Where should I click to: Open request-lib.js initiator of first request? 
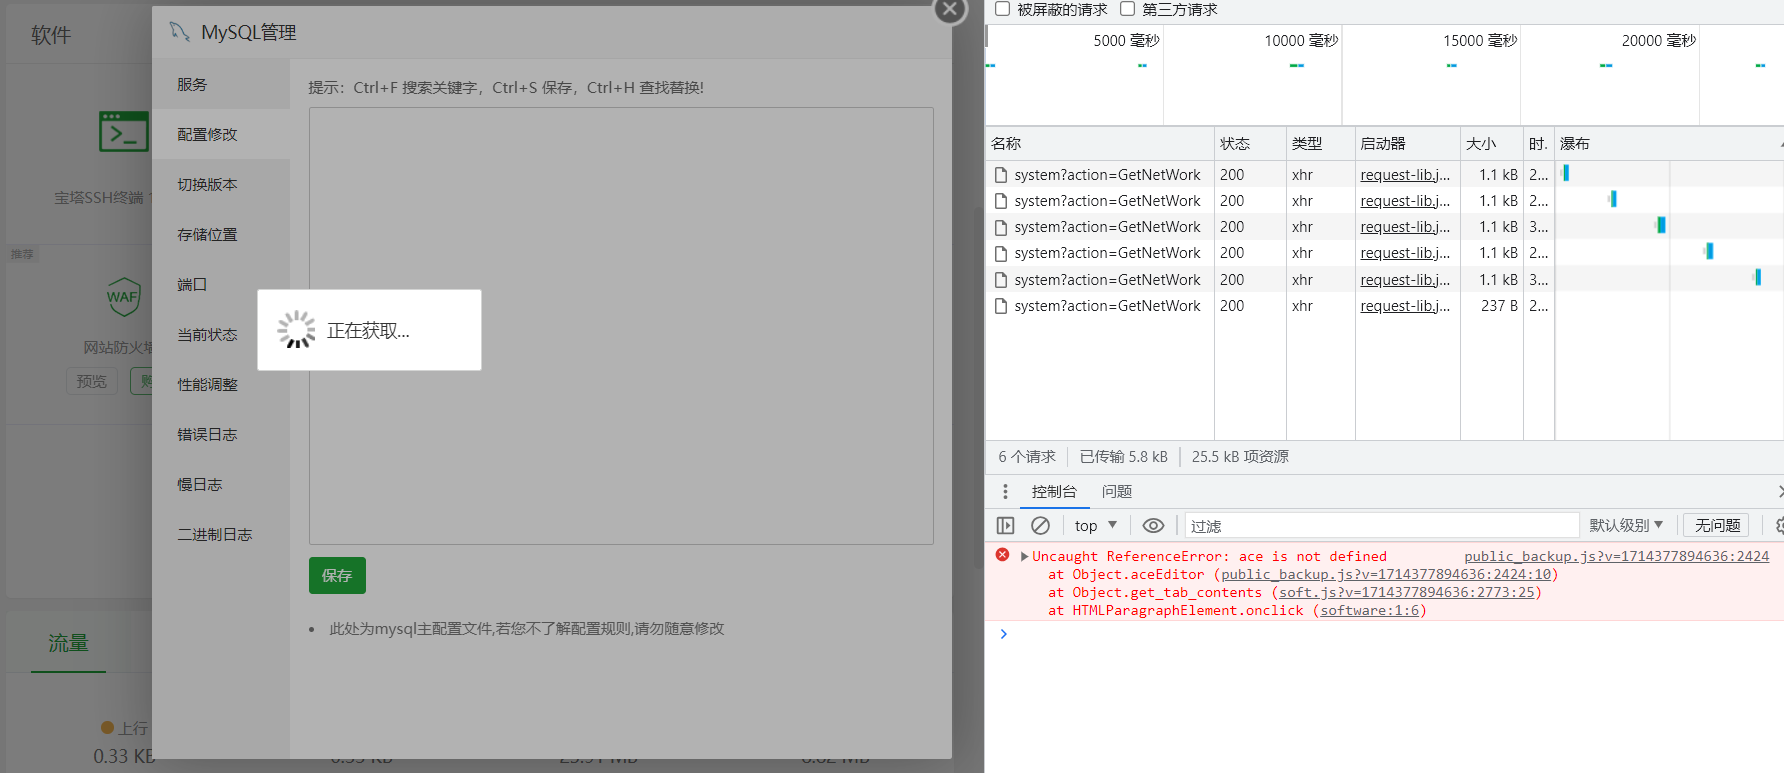(1405, 174)
